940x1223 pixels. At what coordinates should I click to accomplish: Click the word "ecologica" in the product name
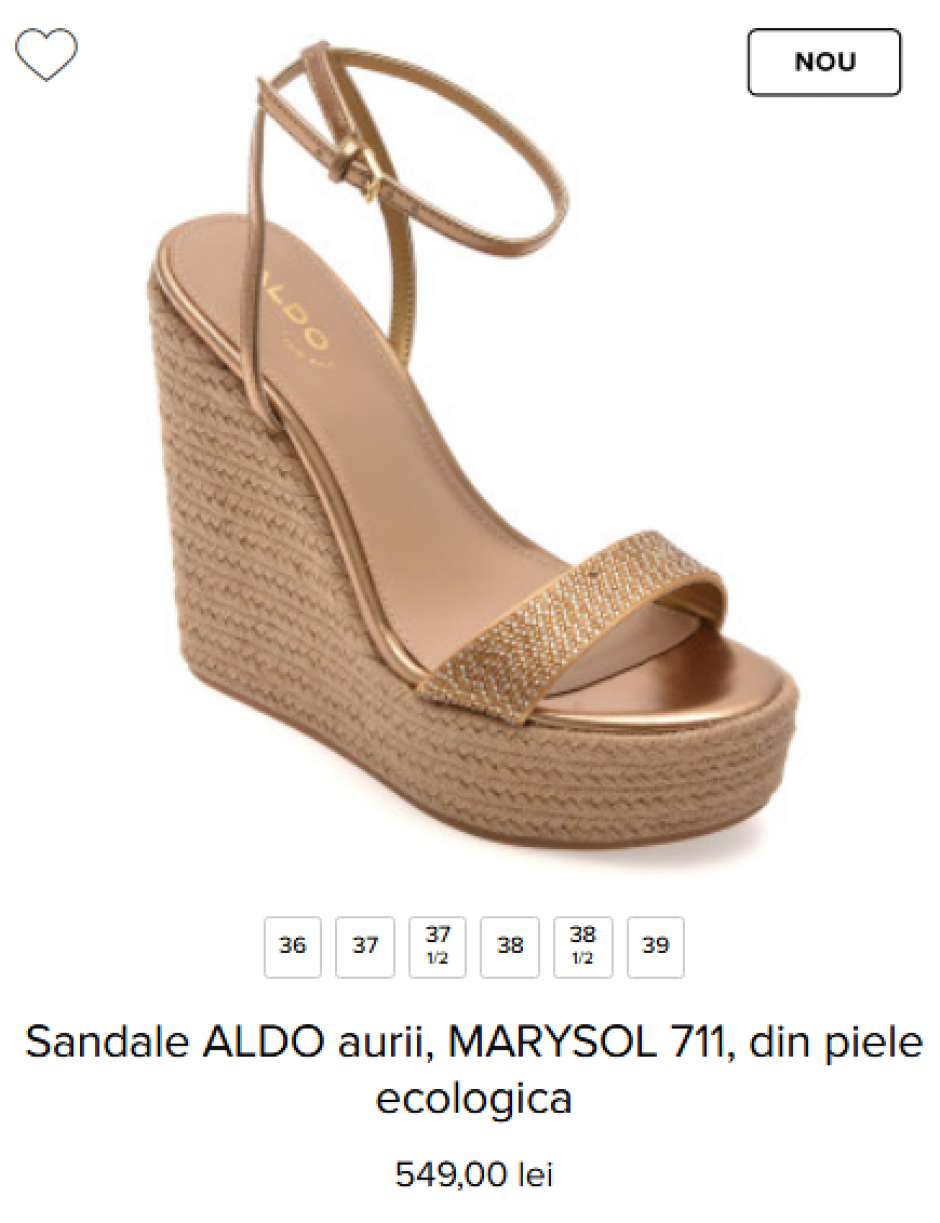point(474,1098)
